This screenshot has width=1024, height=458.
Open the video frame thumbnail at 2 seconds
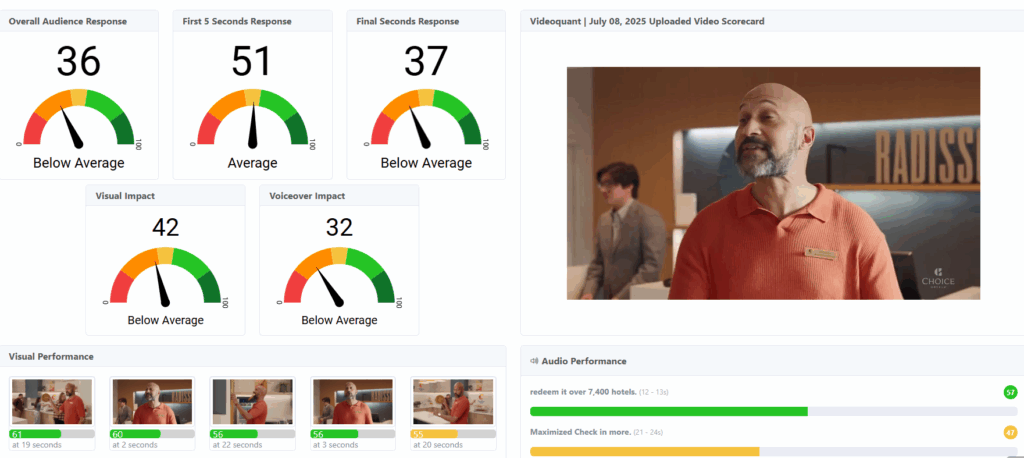(x=152, y=402)
